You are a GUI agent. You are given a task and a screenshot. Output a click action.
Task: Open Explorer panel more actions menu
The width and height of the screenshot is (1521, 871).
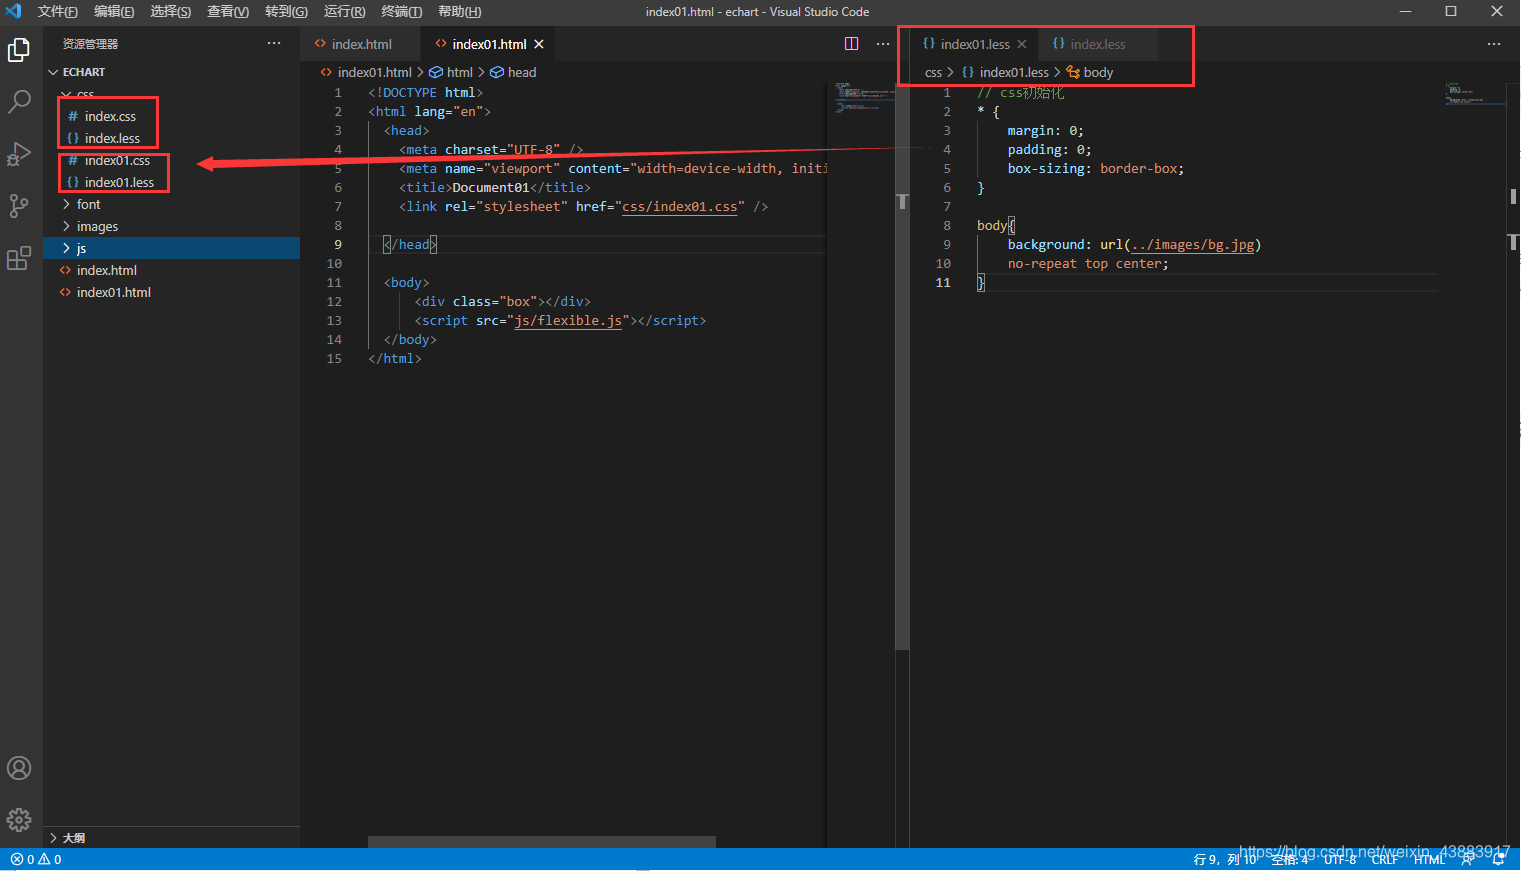point(274,44)
